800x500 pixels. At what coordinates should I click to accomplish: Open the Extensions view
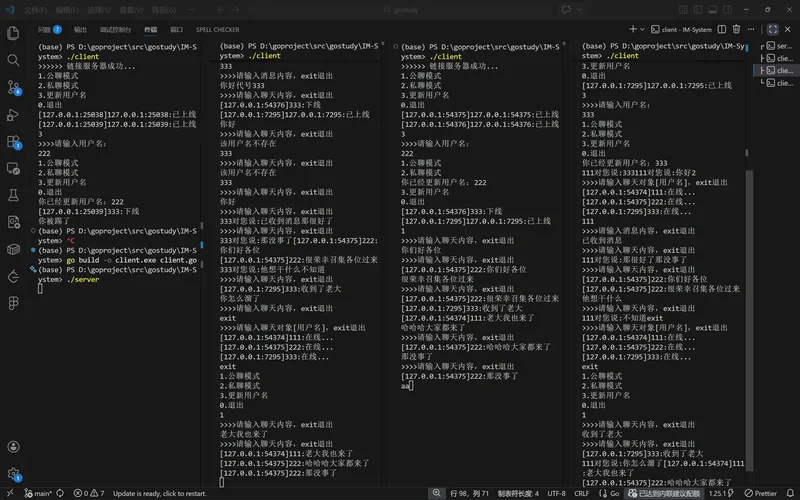13,142
